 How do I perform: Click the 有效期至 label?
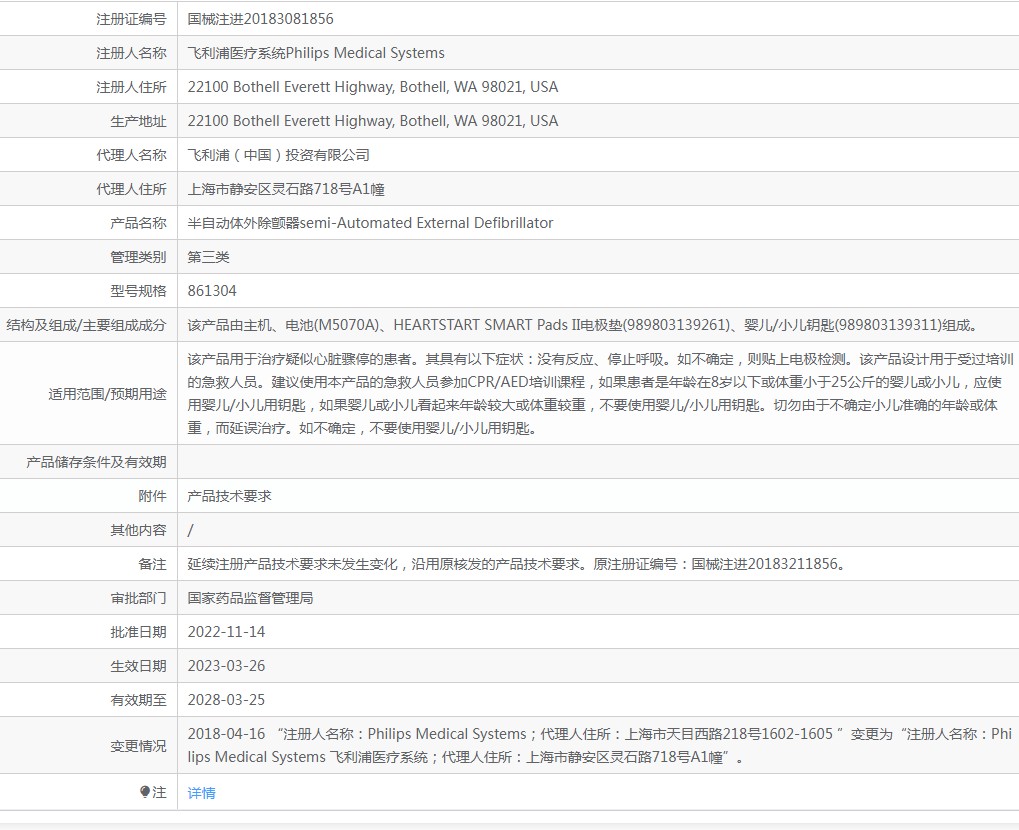coord(138,700)
